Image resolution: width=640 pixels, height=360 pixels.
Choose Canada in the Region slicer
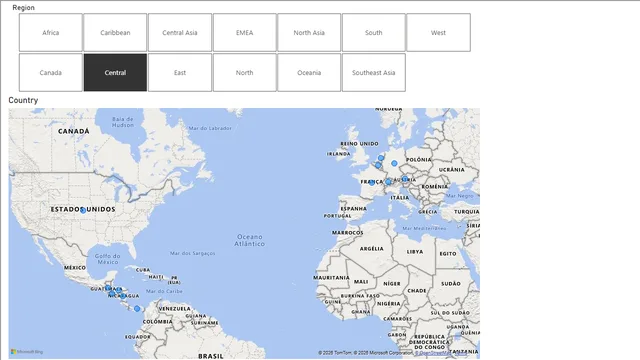[51, 73]
